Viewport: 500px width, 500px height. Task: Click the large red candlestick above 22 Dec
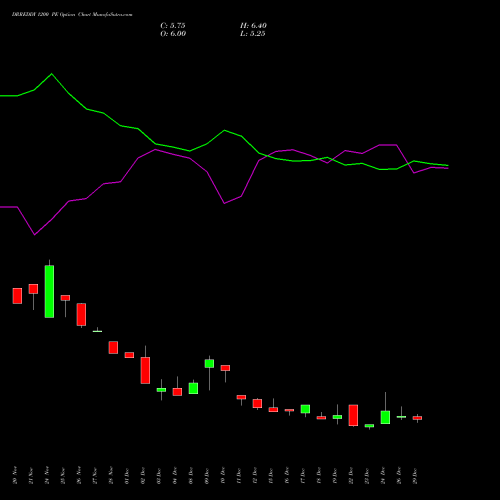(x=353, y=415)
